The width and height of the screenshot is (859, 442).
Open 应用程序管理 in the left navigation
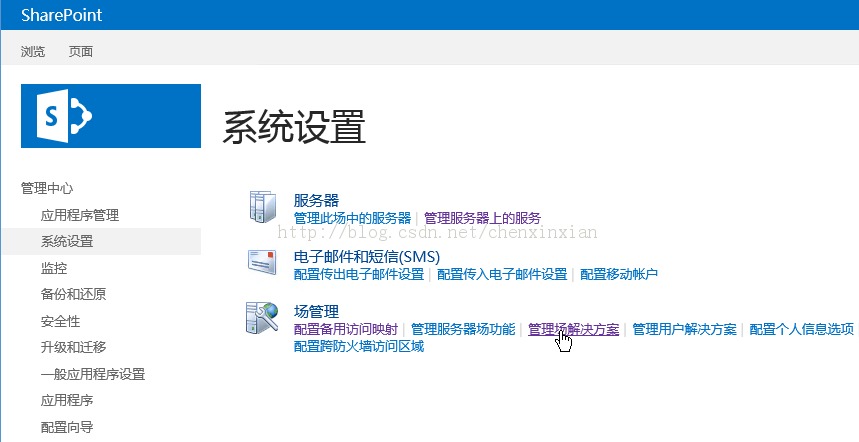[80, 215]
